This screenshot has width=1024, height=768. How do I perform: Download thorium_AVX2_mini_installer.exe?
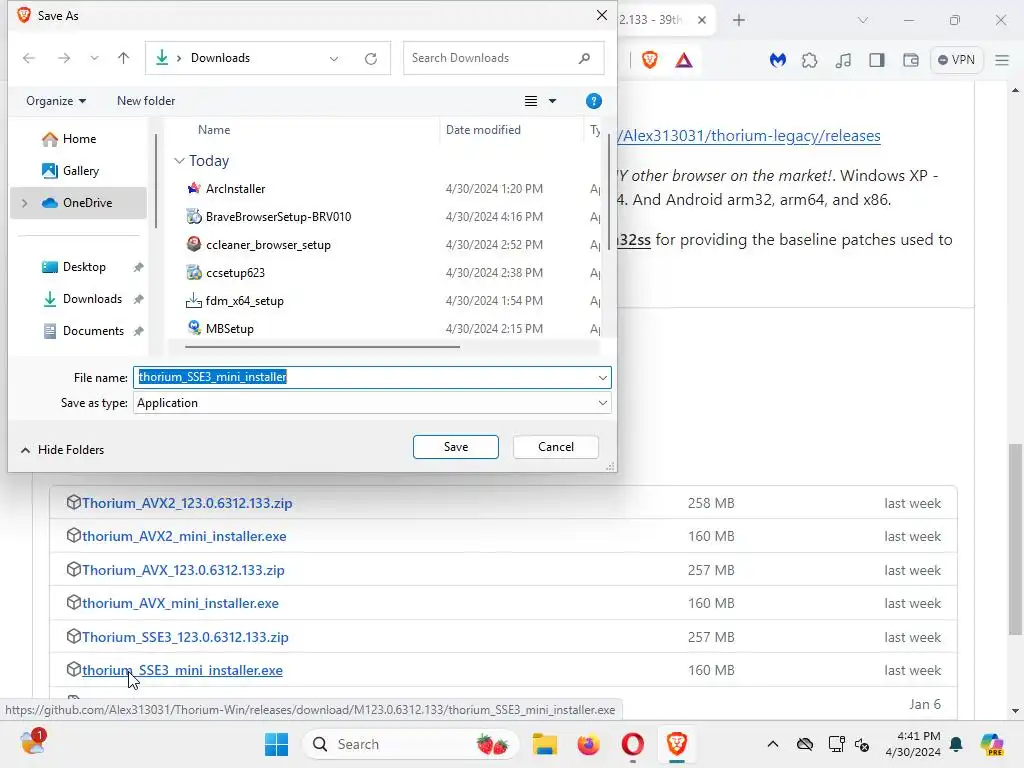coord(184,536)
